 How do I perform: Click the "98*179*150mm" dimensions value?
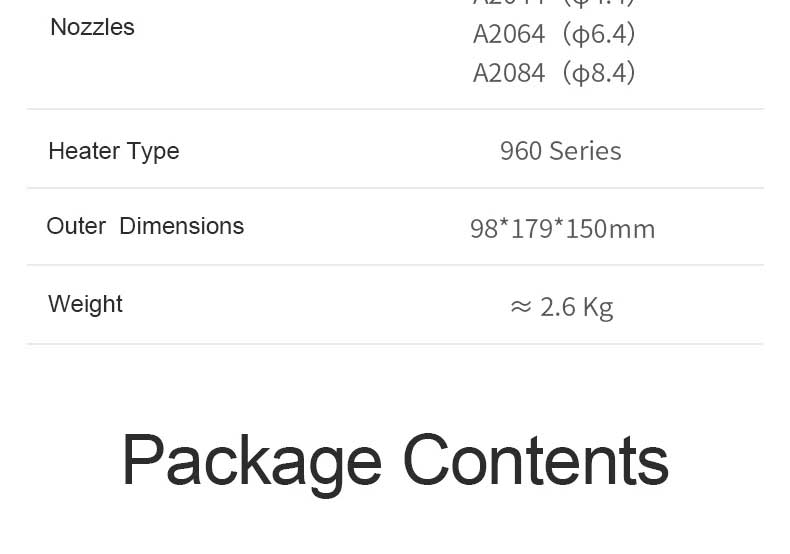click(x=562, y=229)
